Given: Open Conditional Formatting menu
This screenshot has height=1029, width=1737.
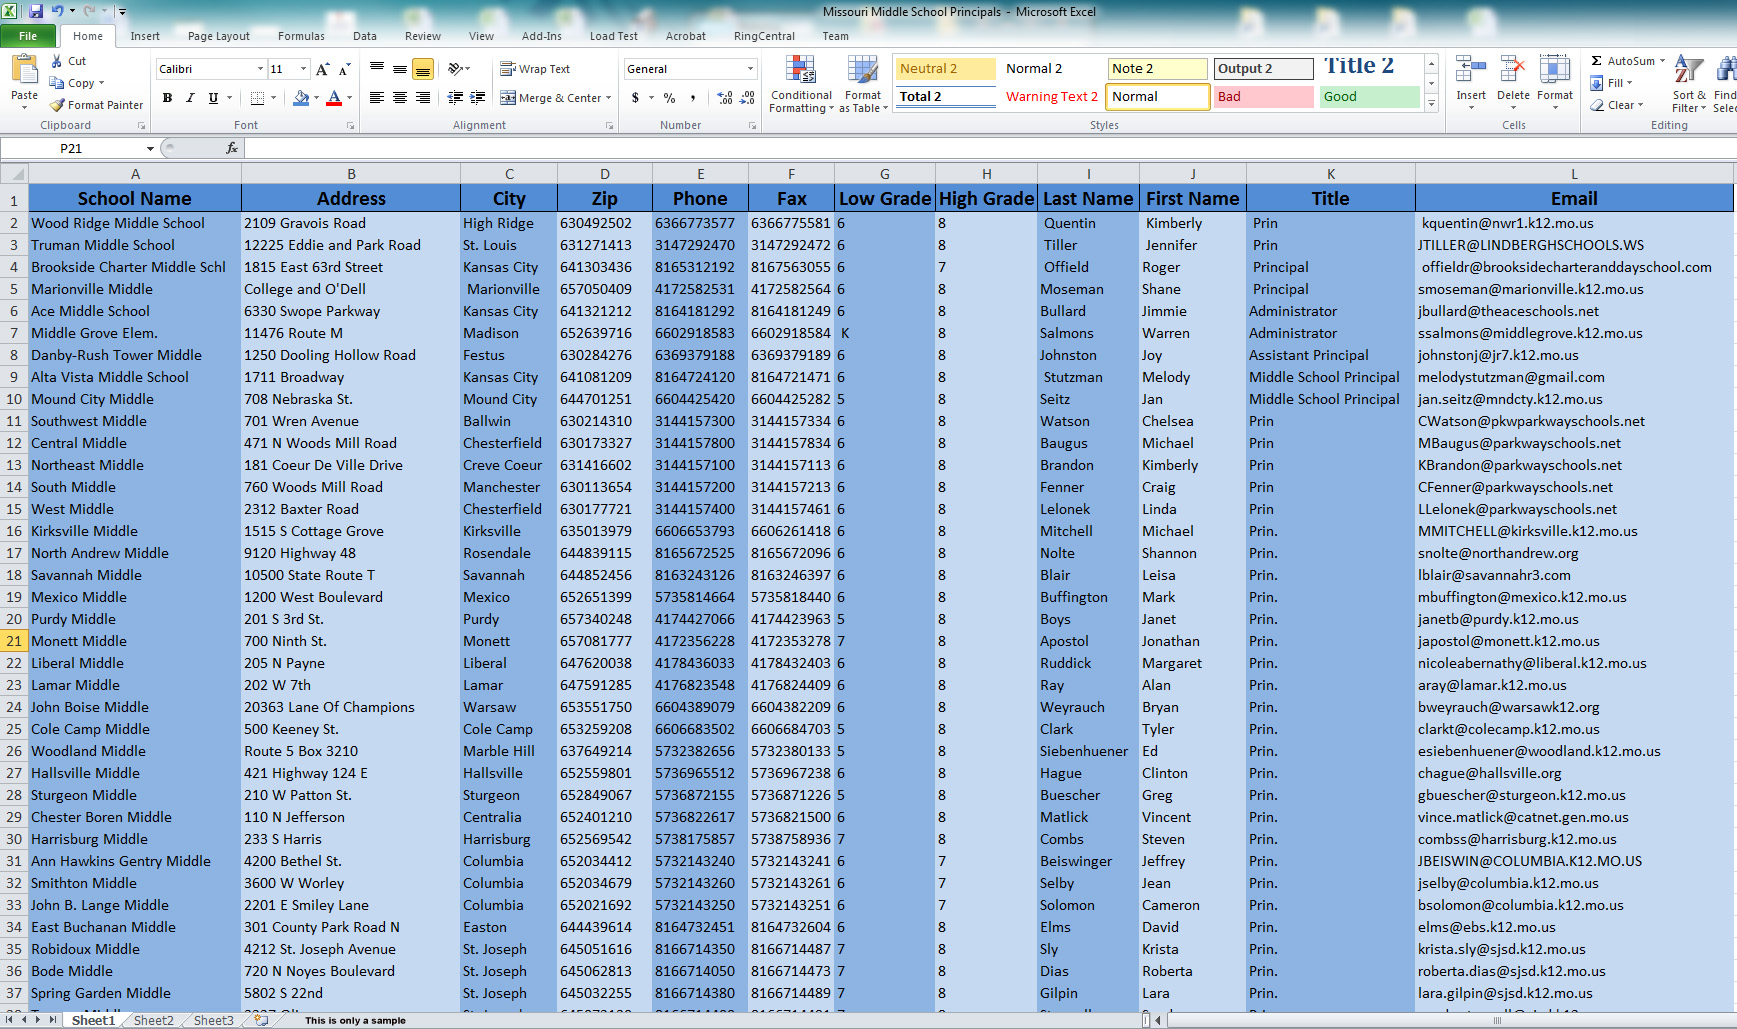Looking at the screenshot, I should pos(801,83).
